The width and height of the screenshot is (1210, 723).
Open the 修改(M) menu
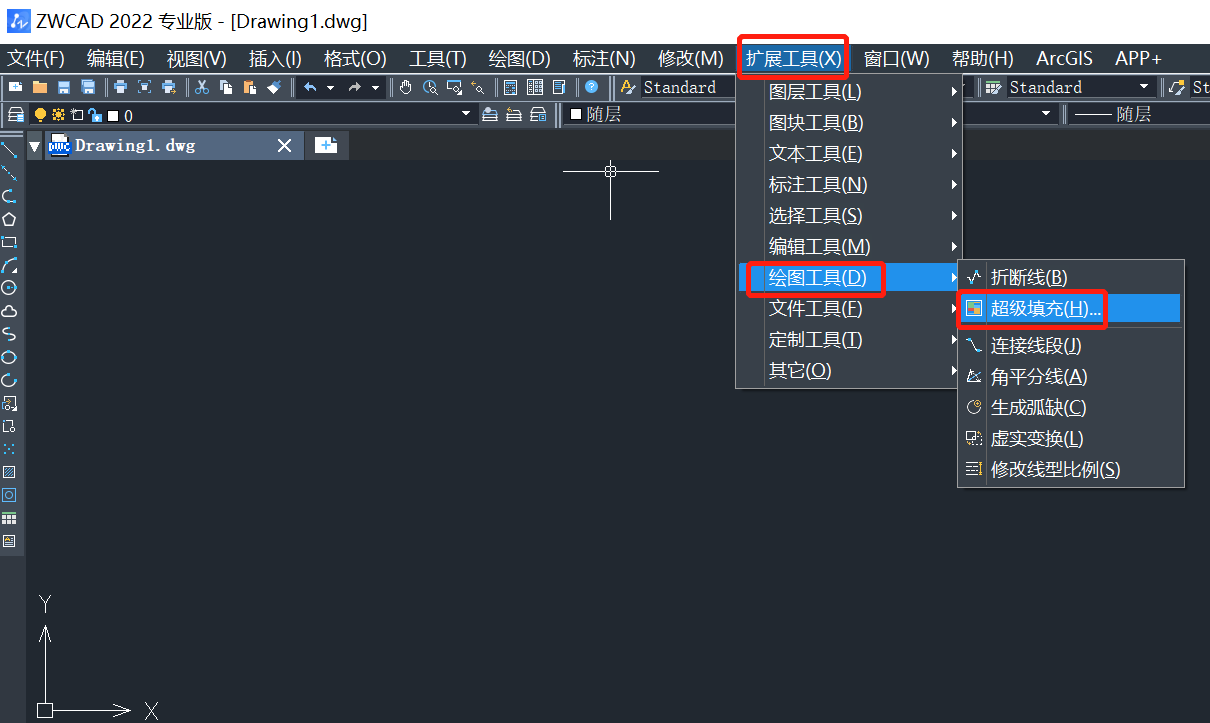coord(691,59)
